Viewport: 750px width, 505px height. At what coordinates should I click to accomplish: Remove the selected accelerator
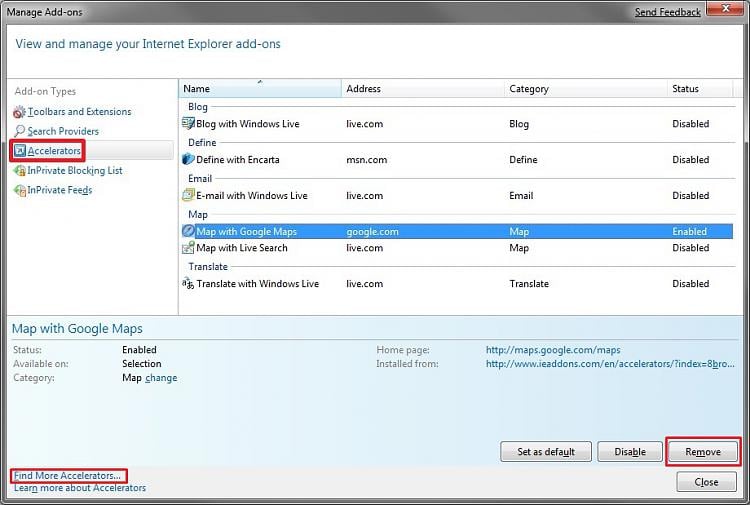tap(703, 451)
